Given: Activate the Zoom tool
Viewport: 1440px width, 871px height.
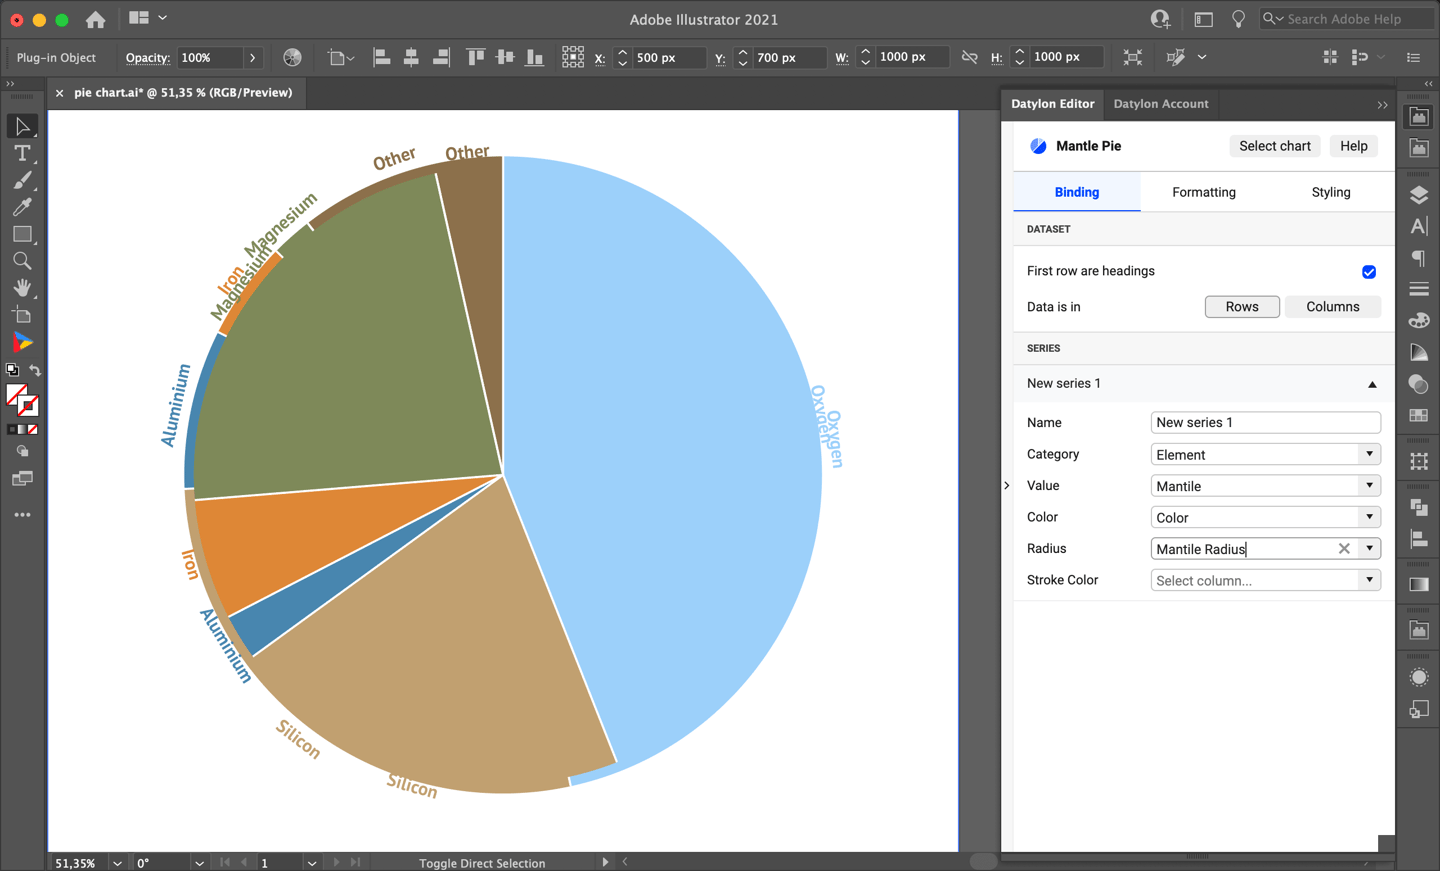Looking at the screenshot, I should [21, 261].
